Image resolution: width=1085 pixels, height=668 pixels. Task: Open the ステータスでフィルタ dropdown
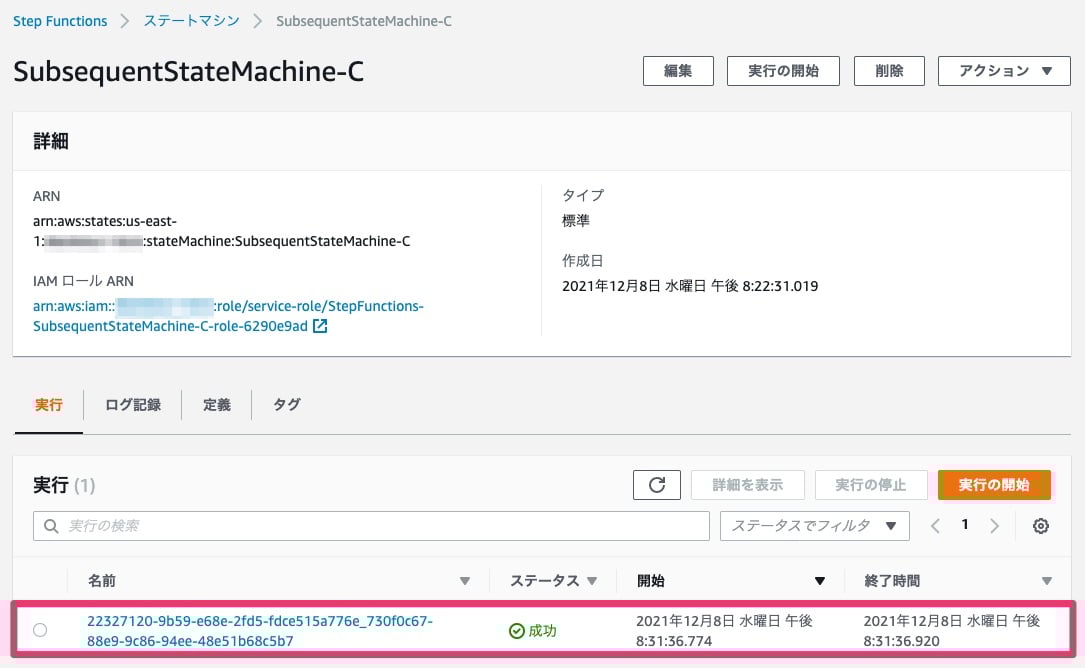pos(813,525)
